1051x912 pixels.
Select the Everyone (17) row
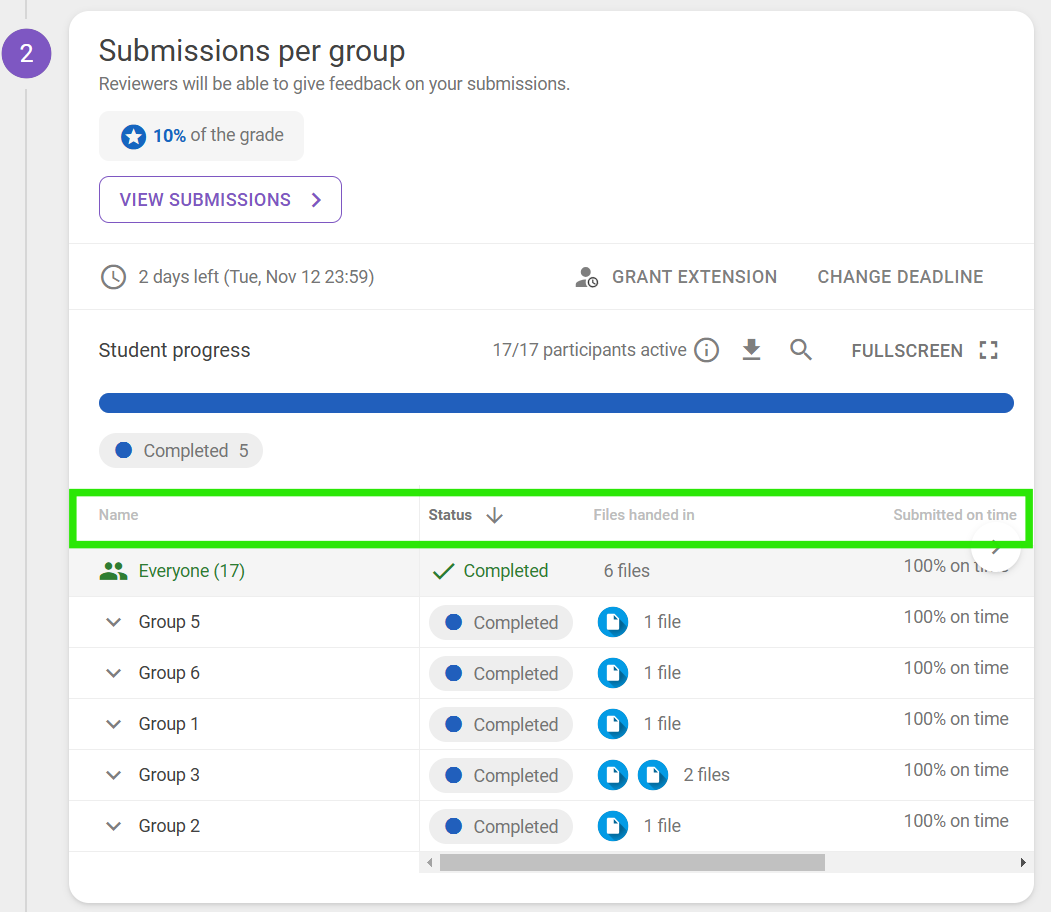tap(191, 571)
